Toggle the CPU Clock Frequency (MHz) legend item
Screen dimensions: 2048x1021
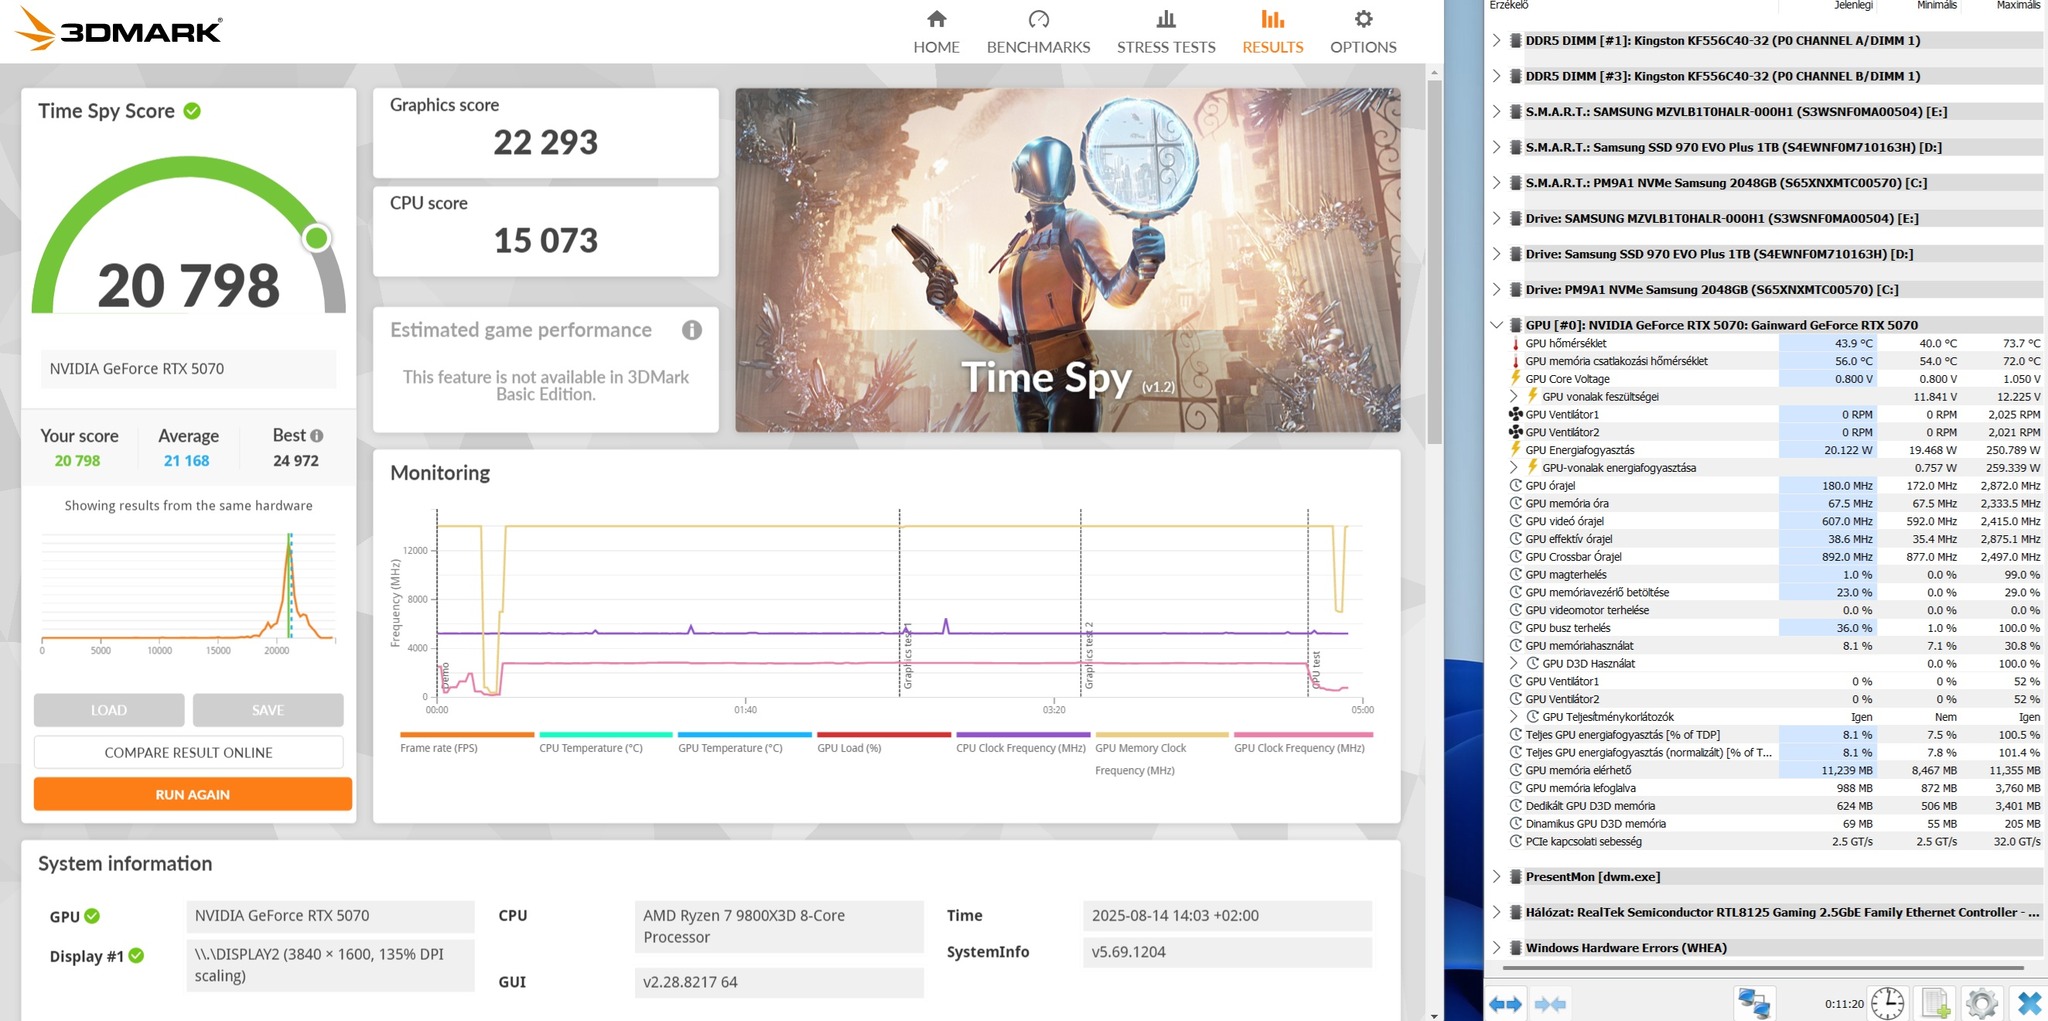(x=1022, y=743)
